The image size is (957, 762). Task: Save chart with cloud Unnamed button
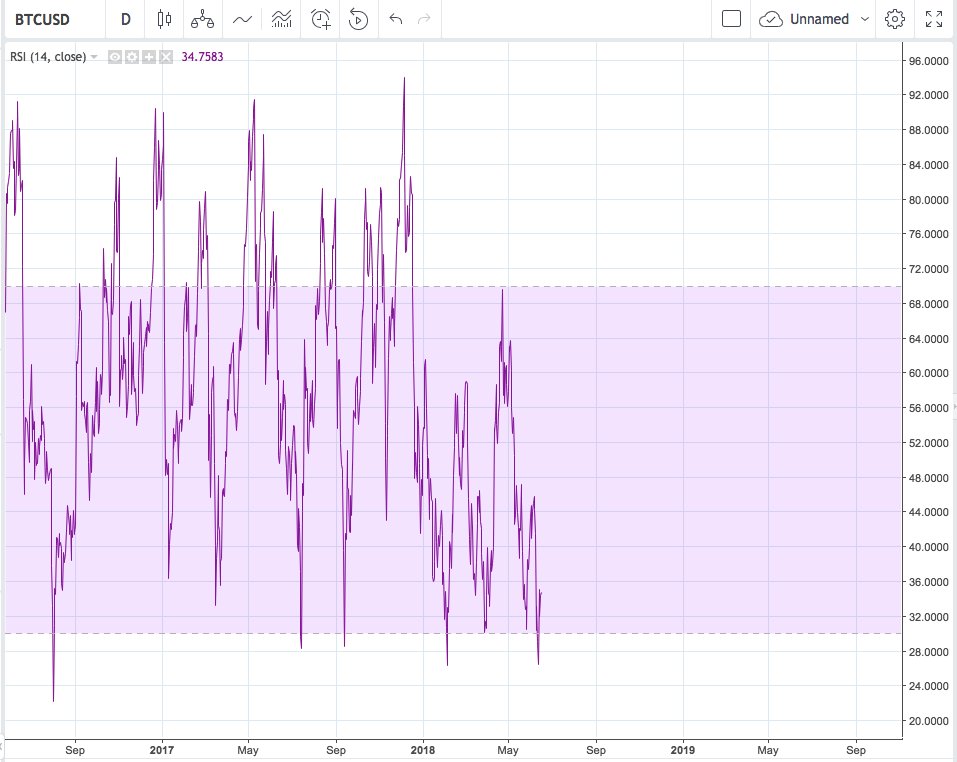[x=804, y=20]
